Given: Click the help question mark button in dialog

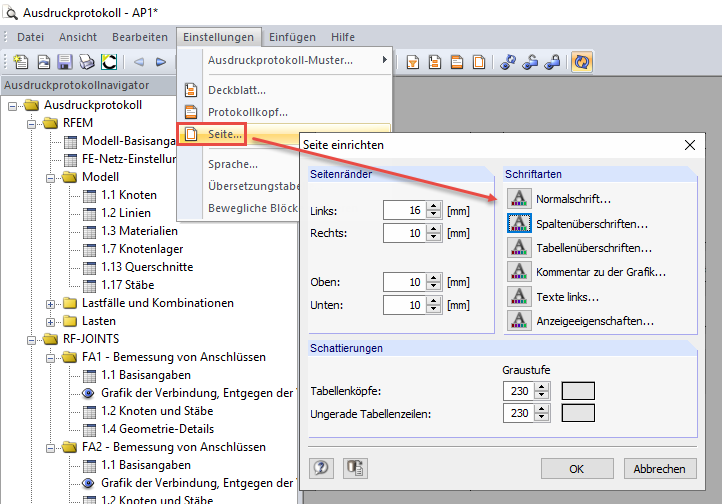Looking at the screenshot, I should click(321, 468).
